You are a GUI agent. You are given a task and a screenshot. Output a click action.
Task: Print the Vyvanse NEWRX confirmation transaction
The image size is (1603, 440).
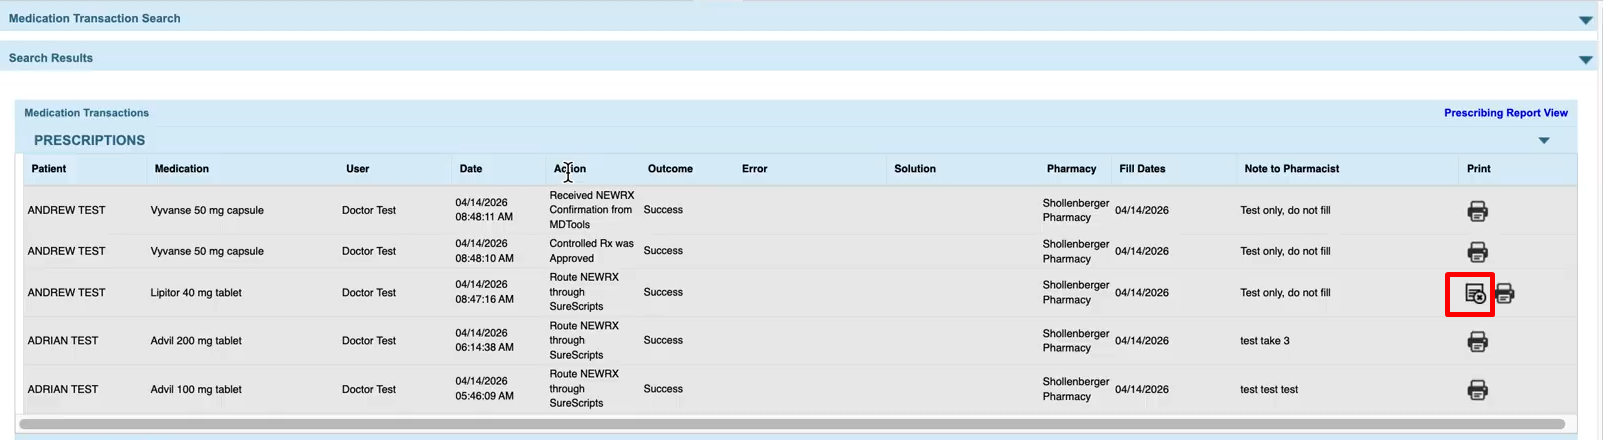[x=1477, y=211]
